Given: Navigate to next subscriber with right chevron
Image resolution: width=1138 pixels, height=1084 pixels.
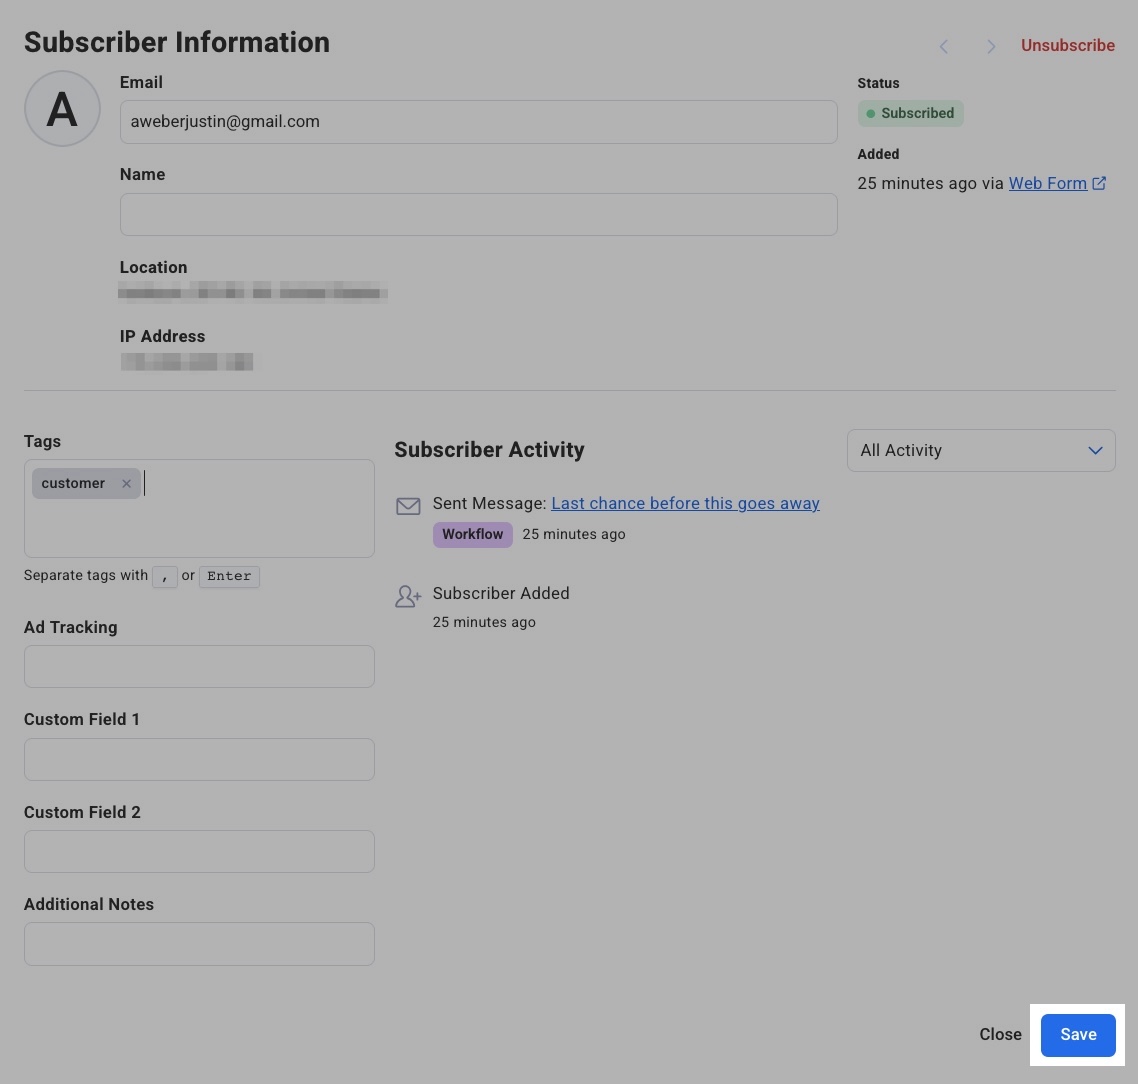Looking at the screenshot, I should pos(991,46).
